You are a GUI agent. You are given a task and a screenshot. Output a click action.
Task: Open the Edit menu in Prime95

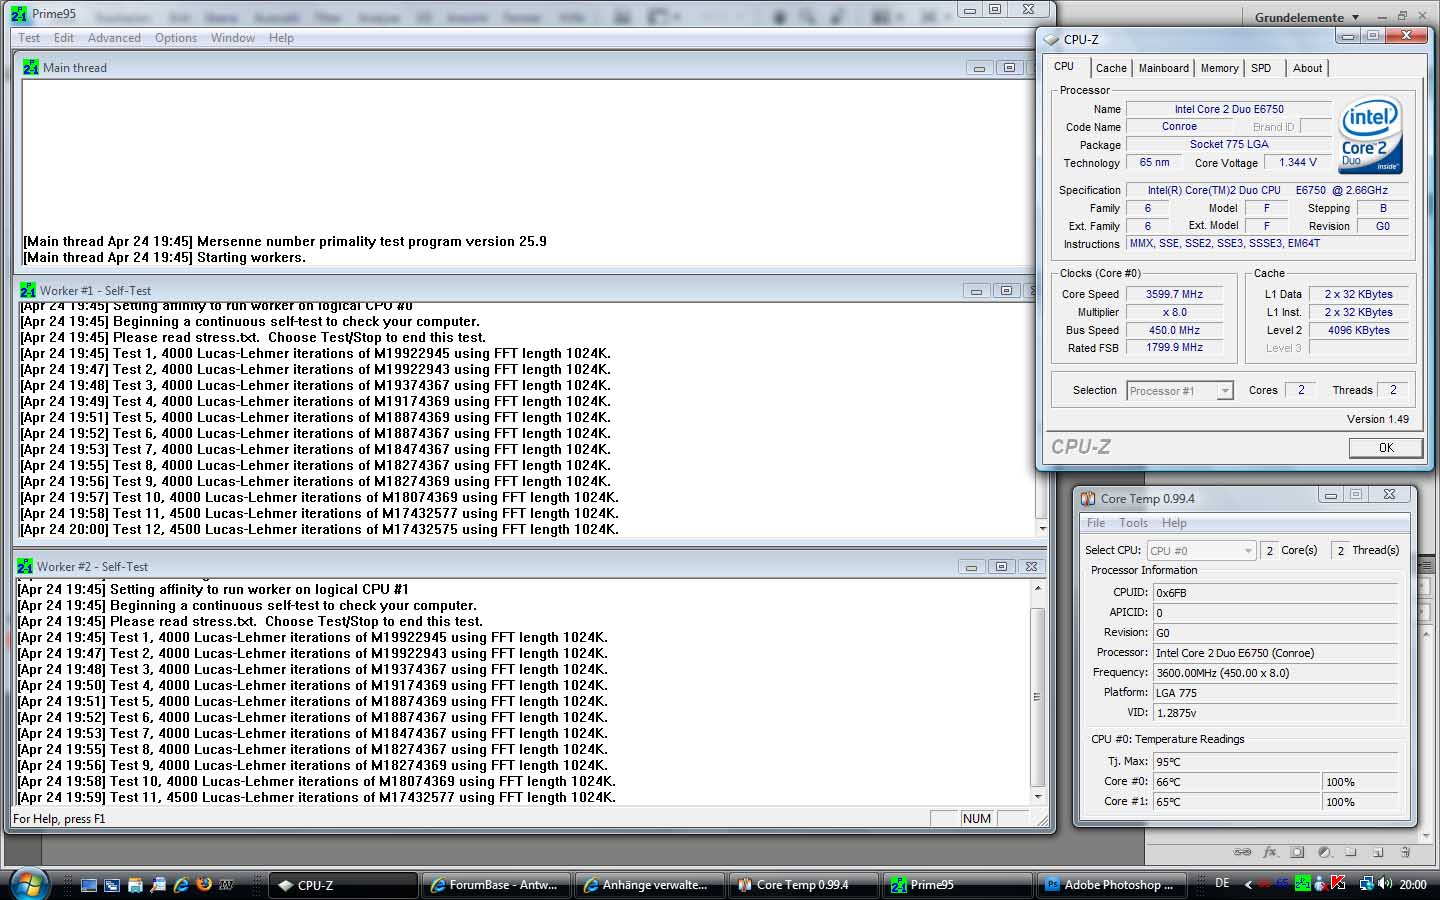click(x=64, y=38)
